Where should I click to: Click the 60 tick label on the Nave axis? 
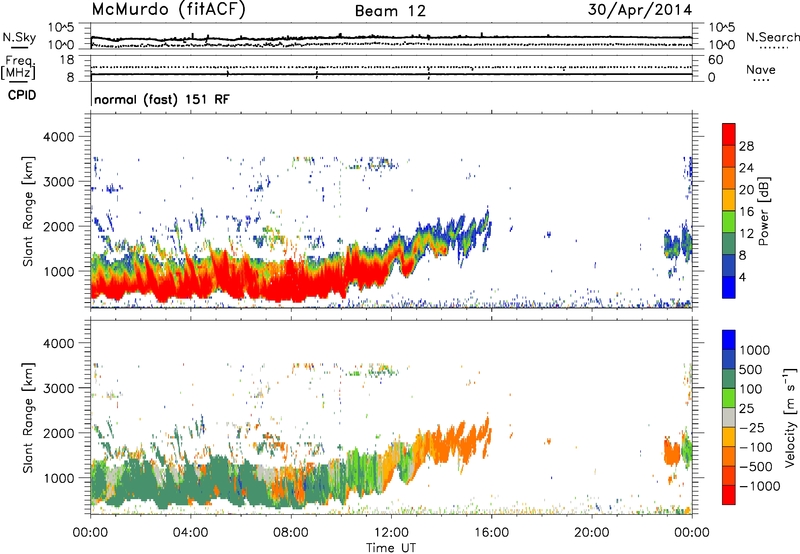click(x=715, y=60)
